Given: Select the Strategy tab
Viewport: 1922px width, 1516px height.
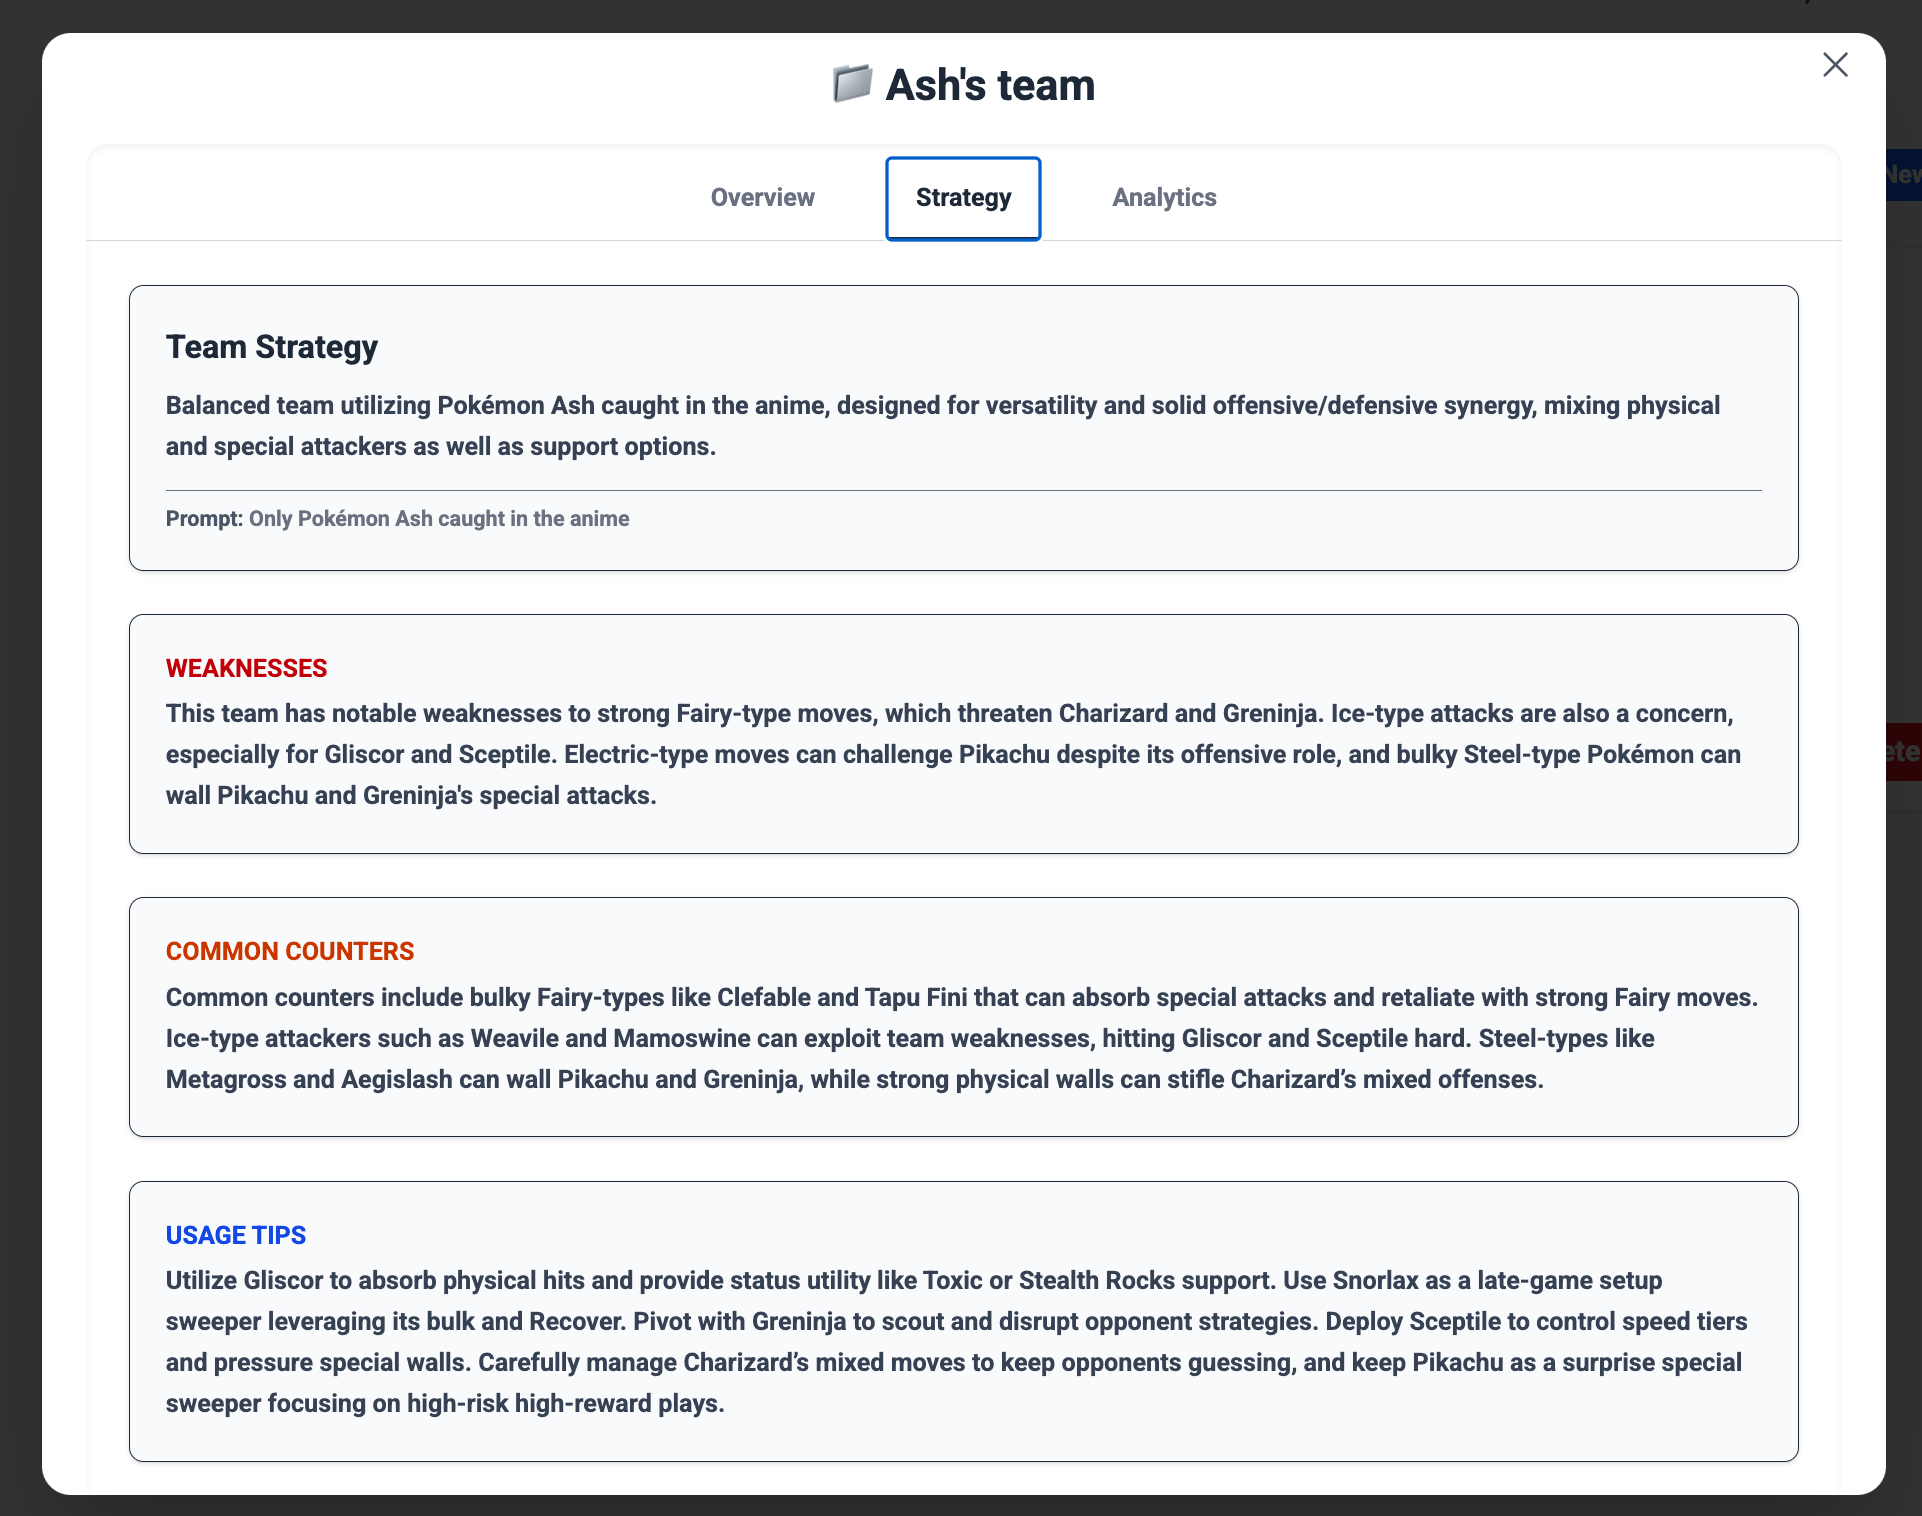Looking at the screenshot, I should tap(963, 198).
